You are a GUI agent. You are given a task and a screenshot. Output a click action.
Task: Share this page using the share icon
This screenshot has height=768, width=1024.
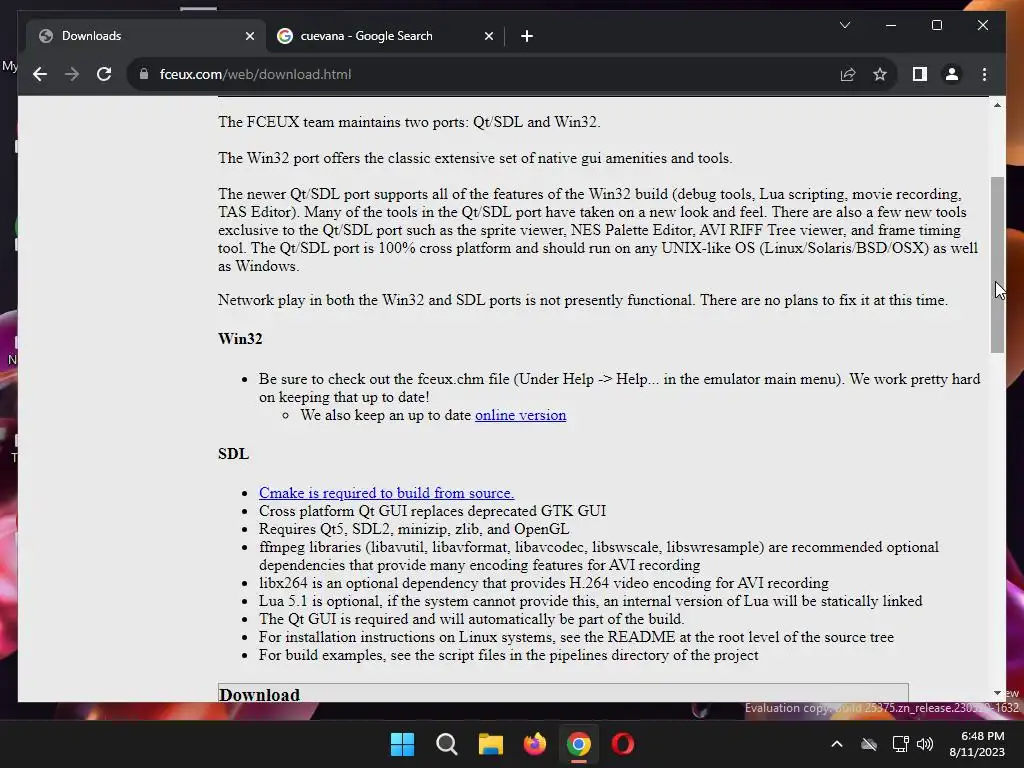[x=848, y=74]
